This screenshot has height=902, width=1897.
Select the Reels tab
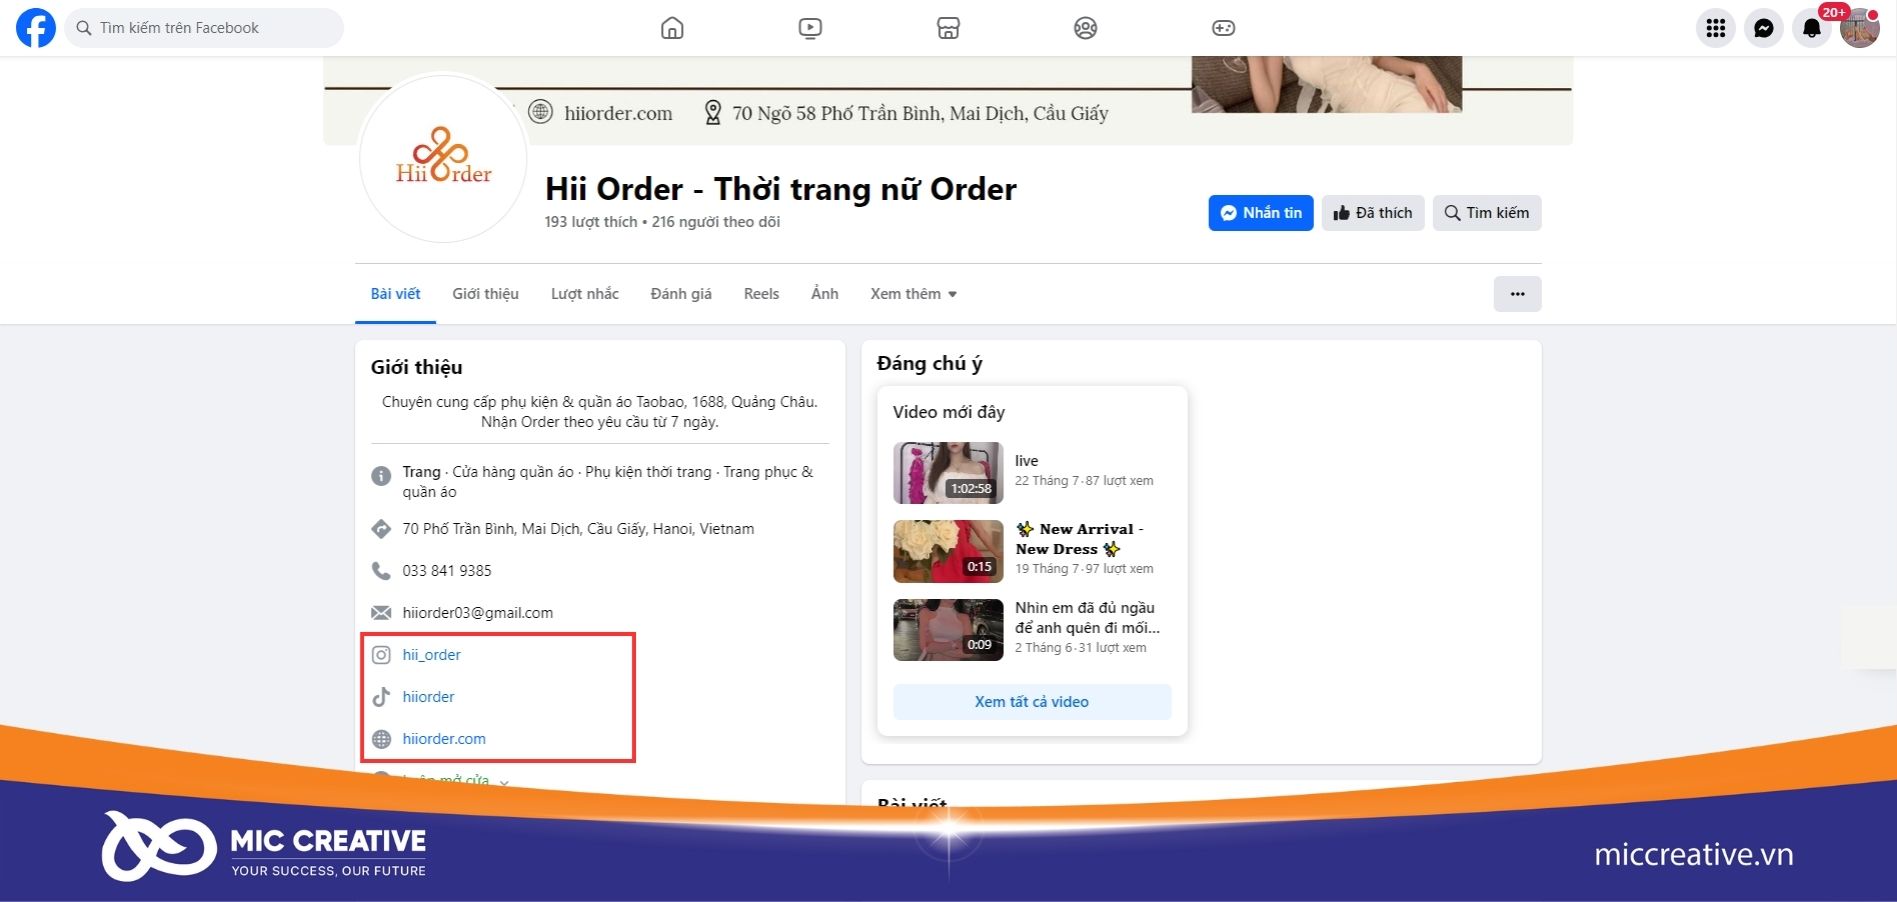pyautogui.click(x=761, y=294)
